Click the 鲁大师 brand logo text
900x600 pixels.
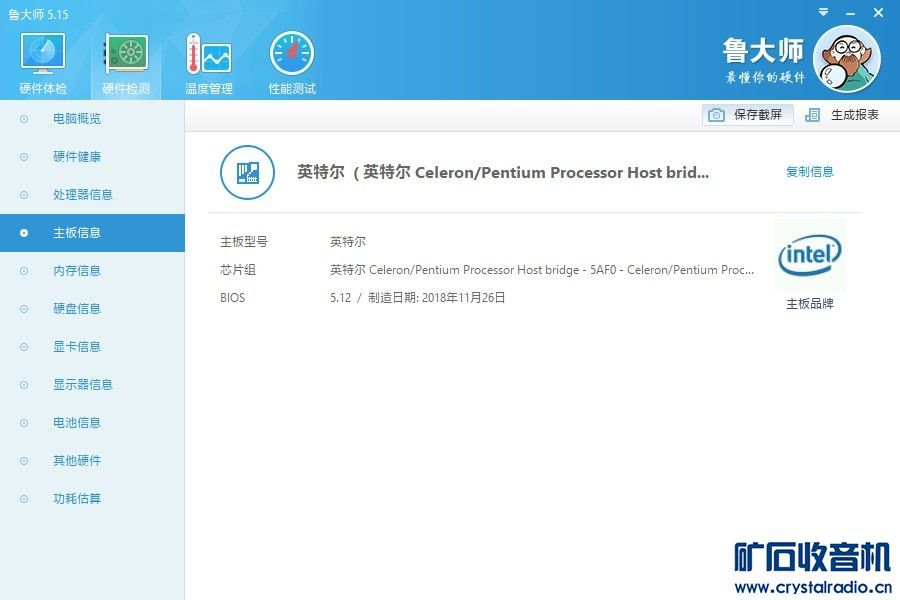pyautogui.click(x=763, y=51)
